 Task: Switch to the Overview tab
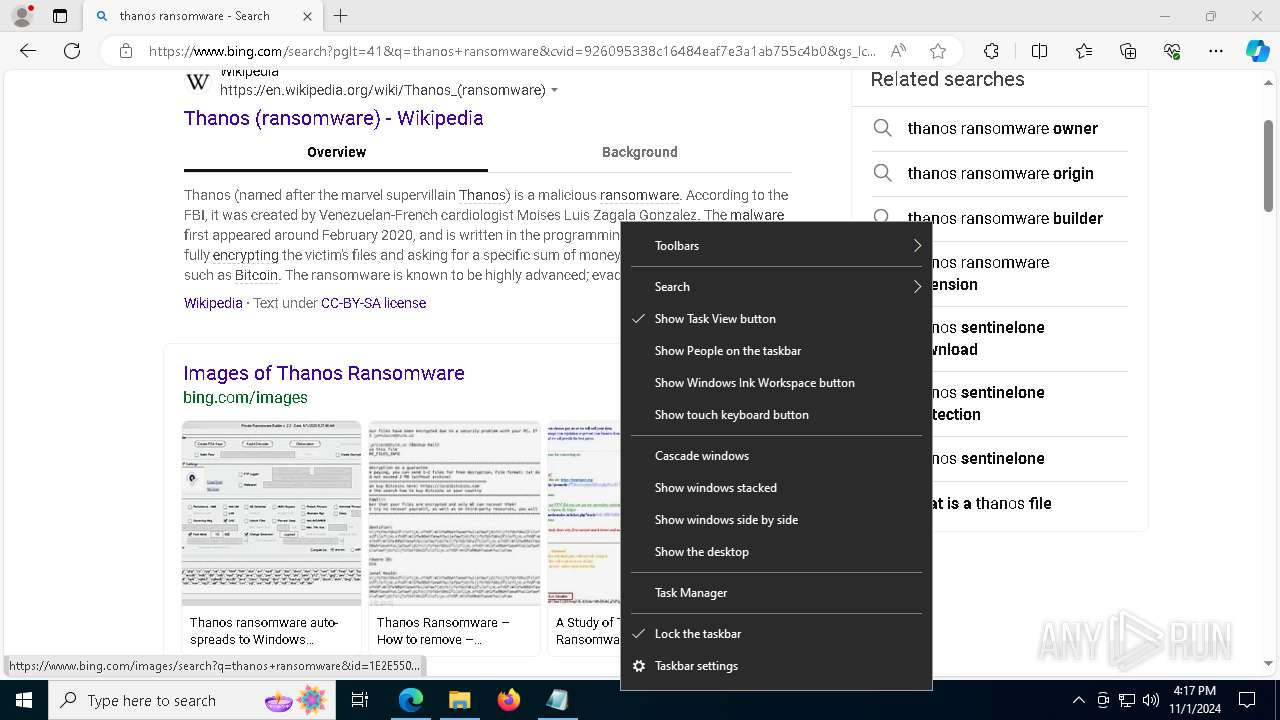336,152
